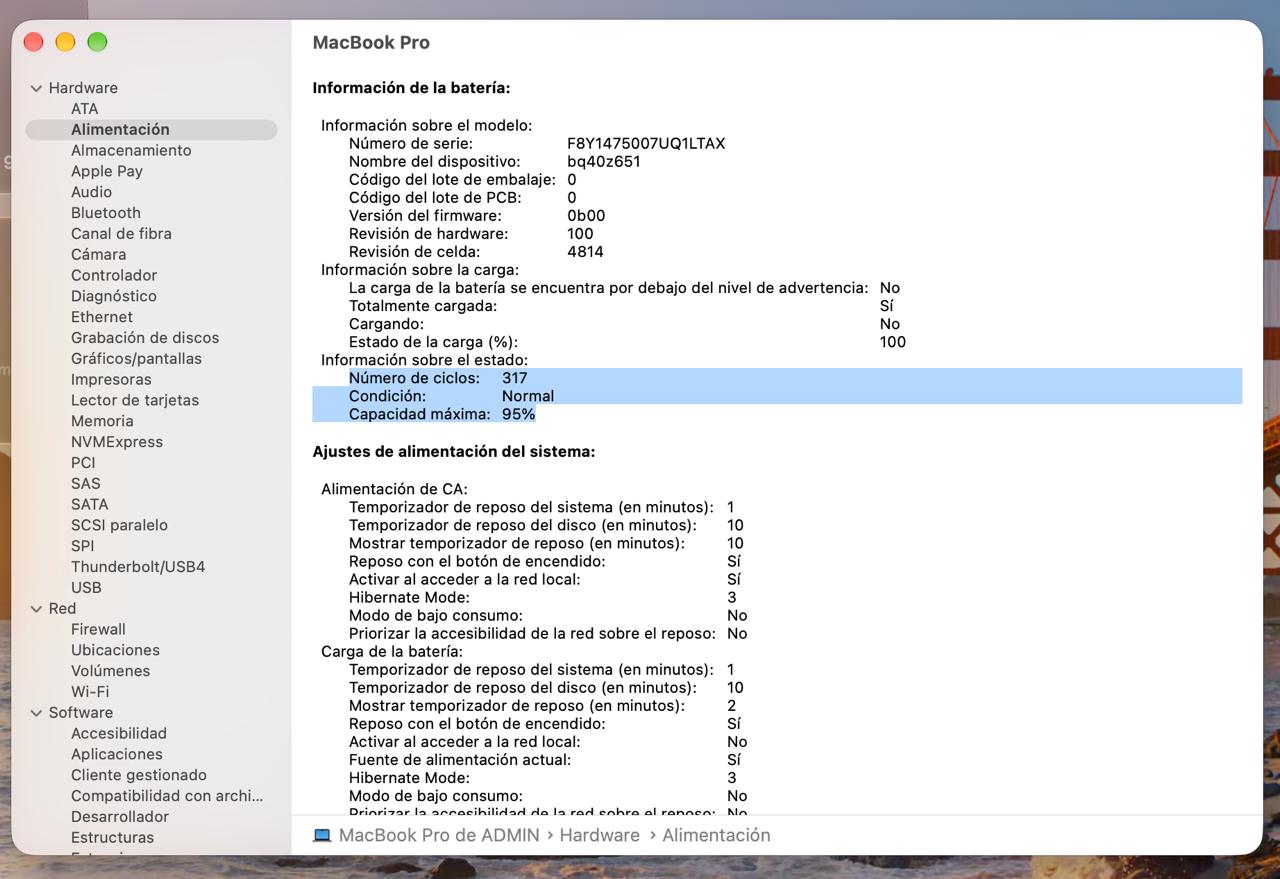The height and width of the screenshot is (879, 1280).
Task: Collapse the Red section chevron
Action: [x=37, y=609]
